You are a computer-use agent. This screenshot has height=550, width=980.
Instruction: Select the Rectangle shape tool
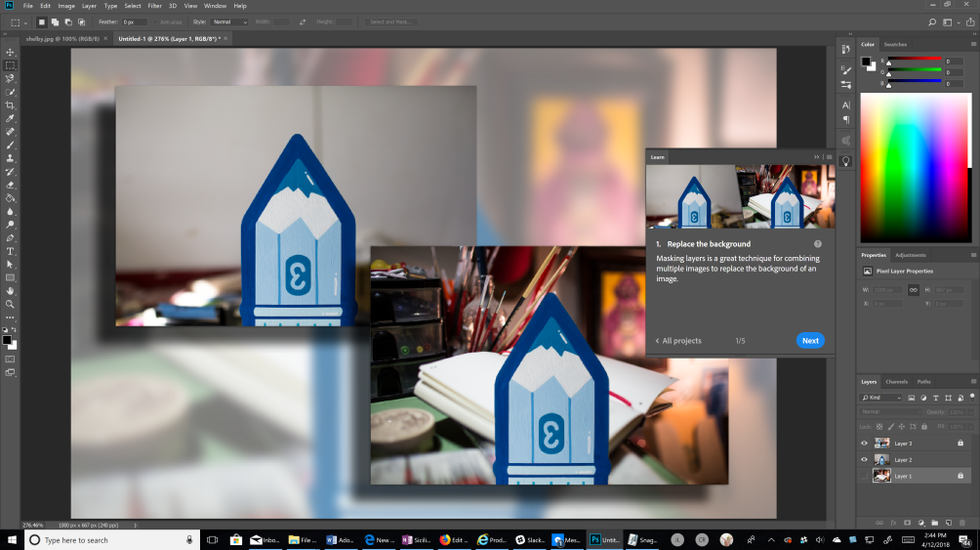10,278
